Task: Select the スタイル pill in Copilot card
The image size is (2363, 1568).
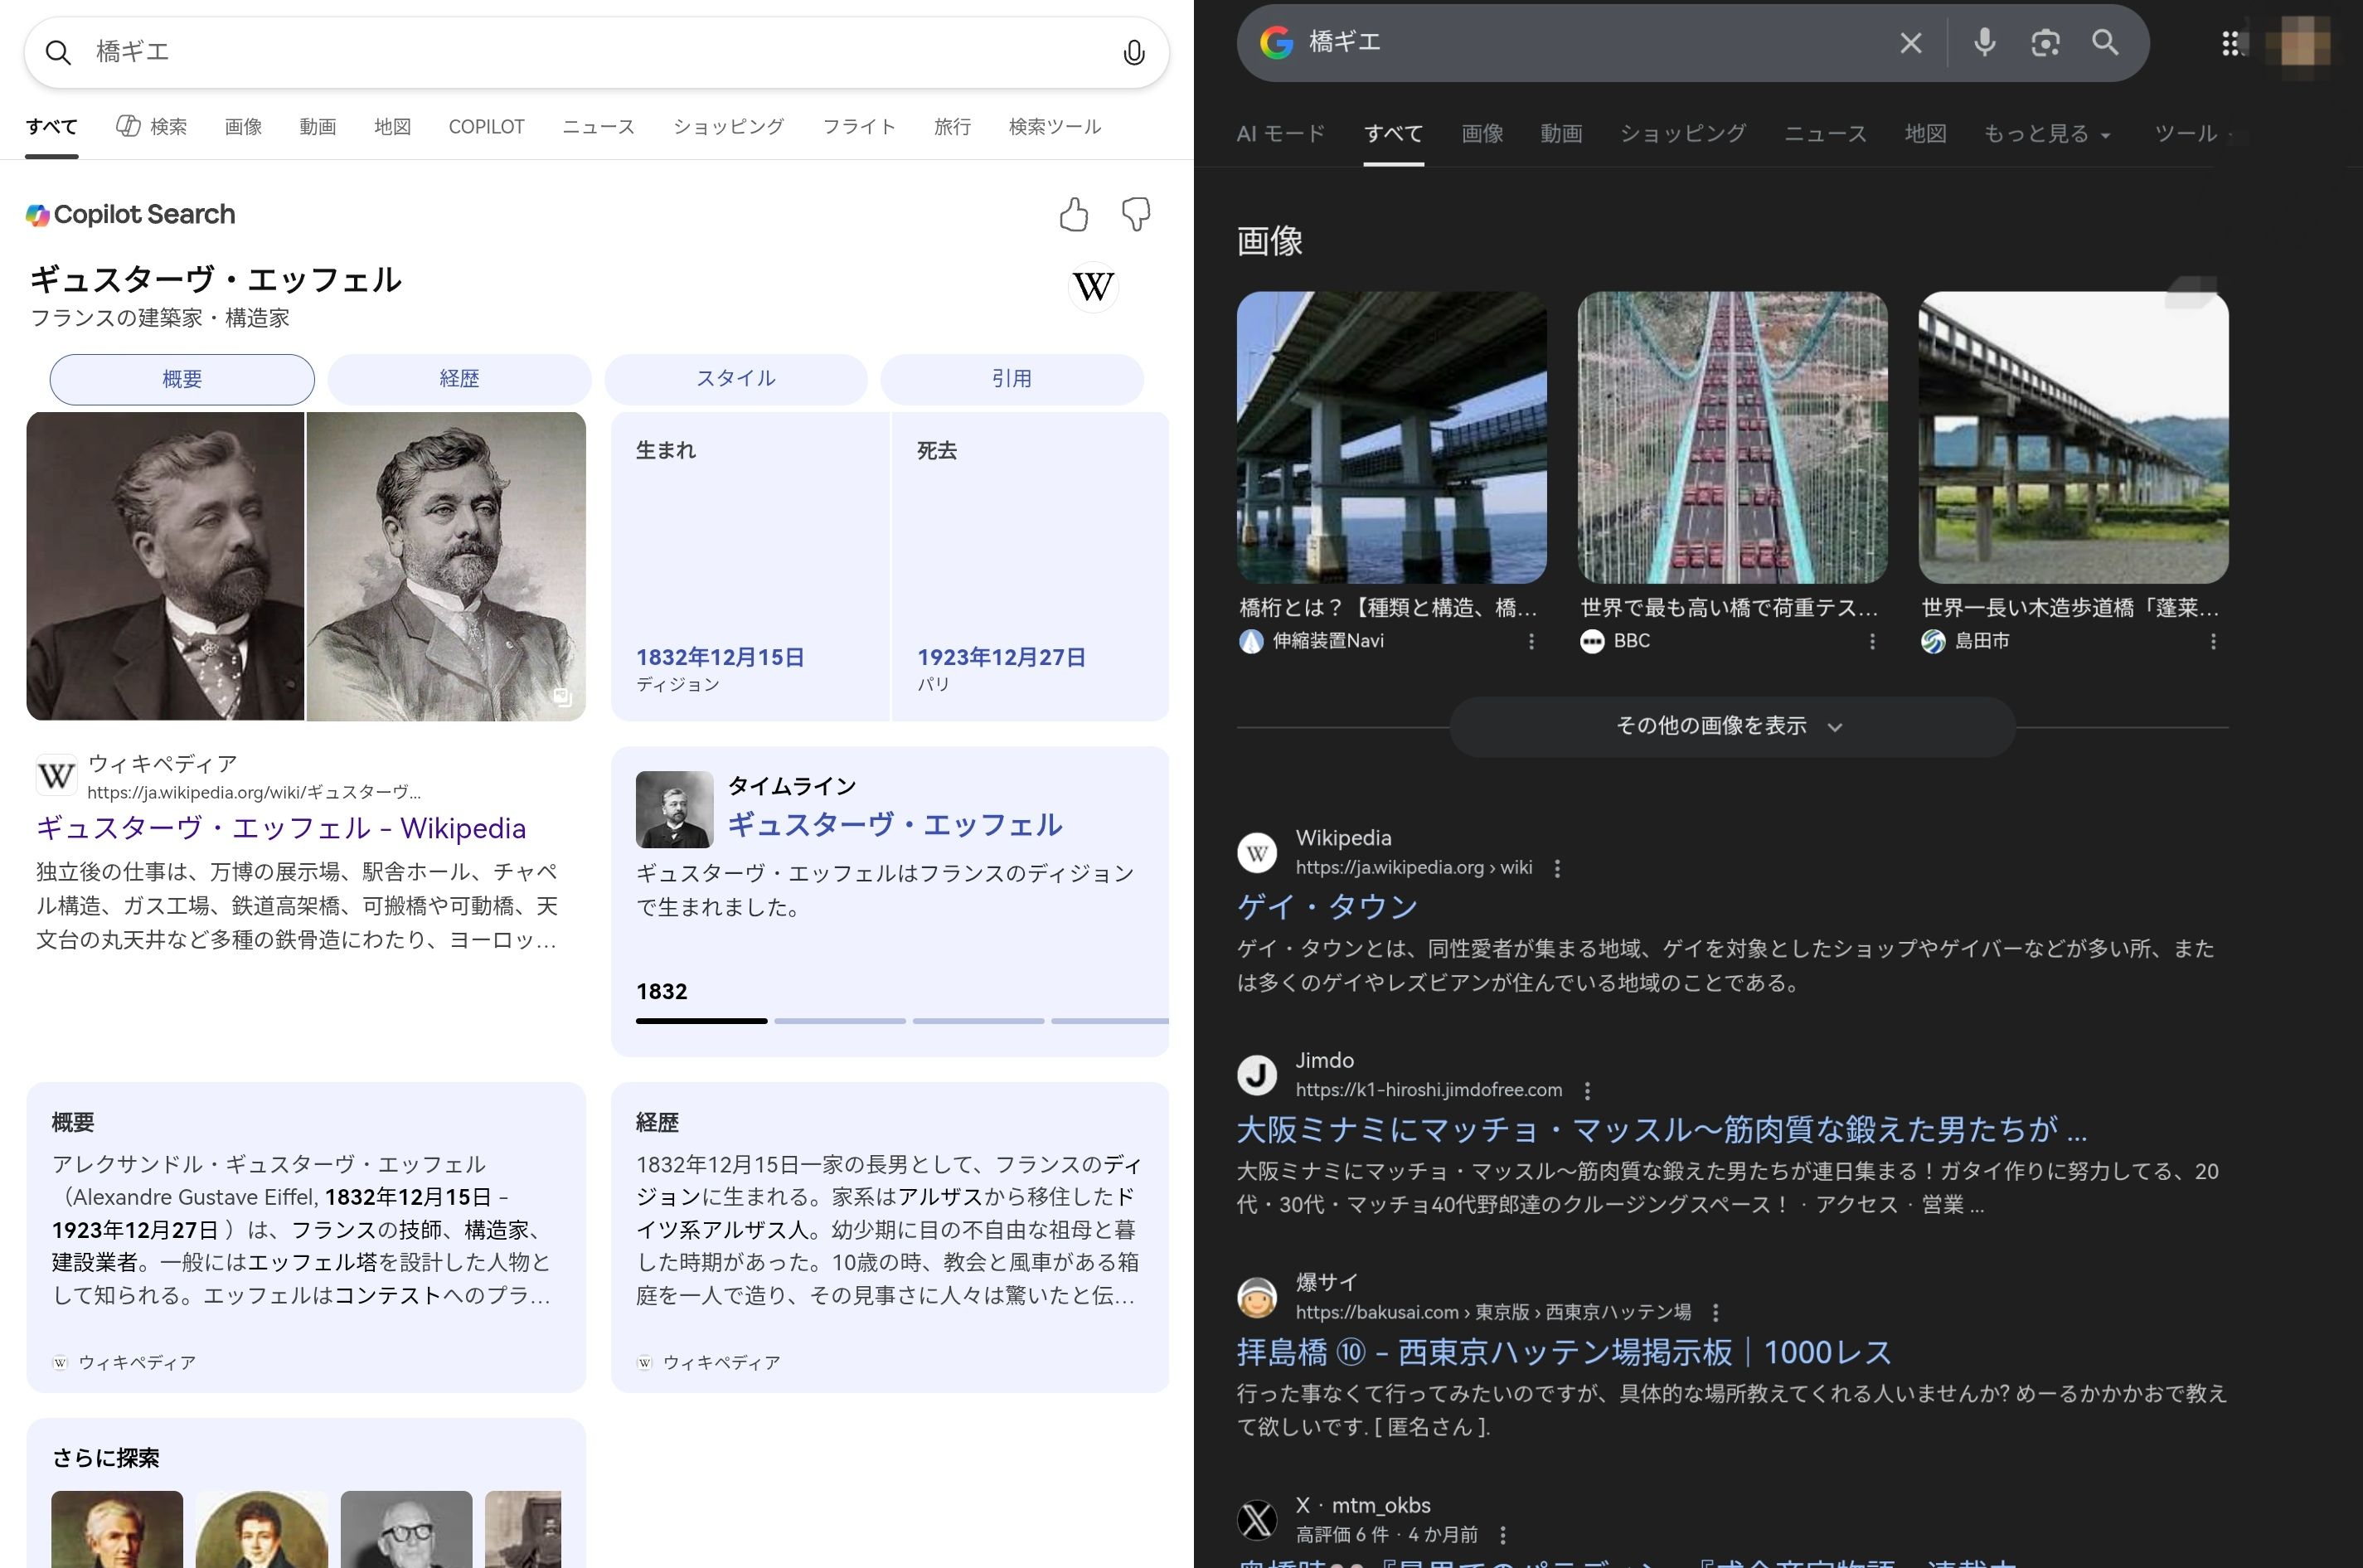Action: point(736,379)
